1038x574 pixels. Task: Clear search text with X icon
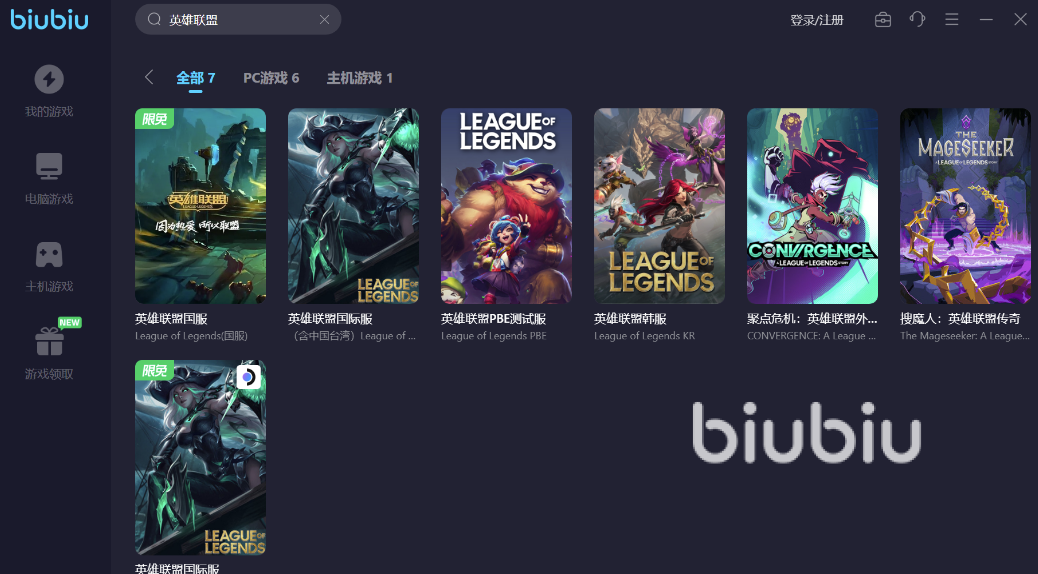tap(324, 20)
